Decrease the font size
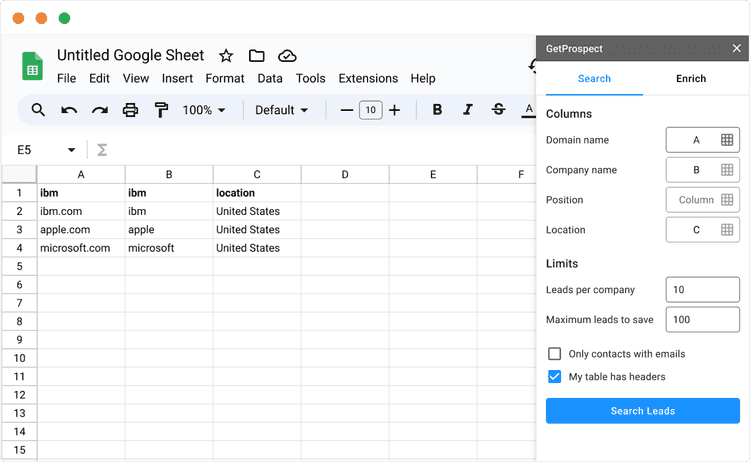 tap(347, 110)
